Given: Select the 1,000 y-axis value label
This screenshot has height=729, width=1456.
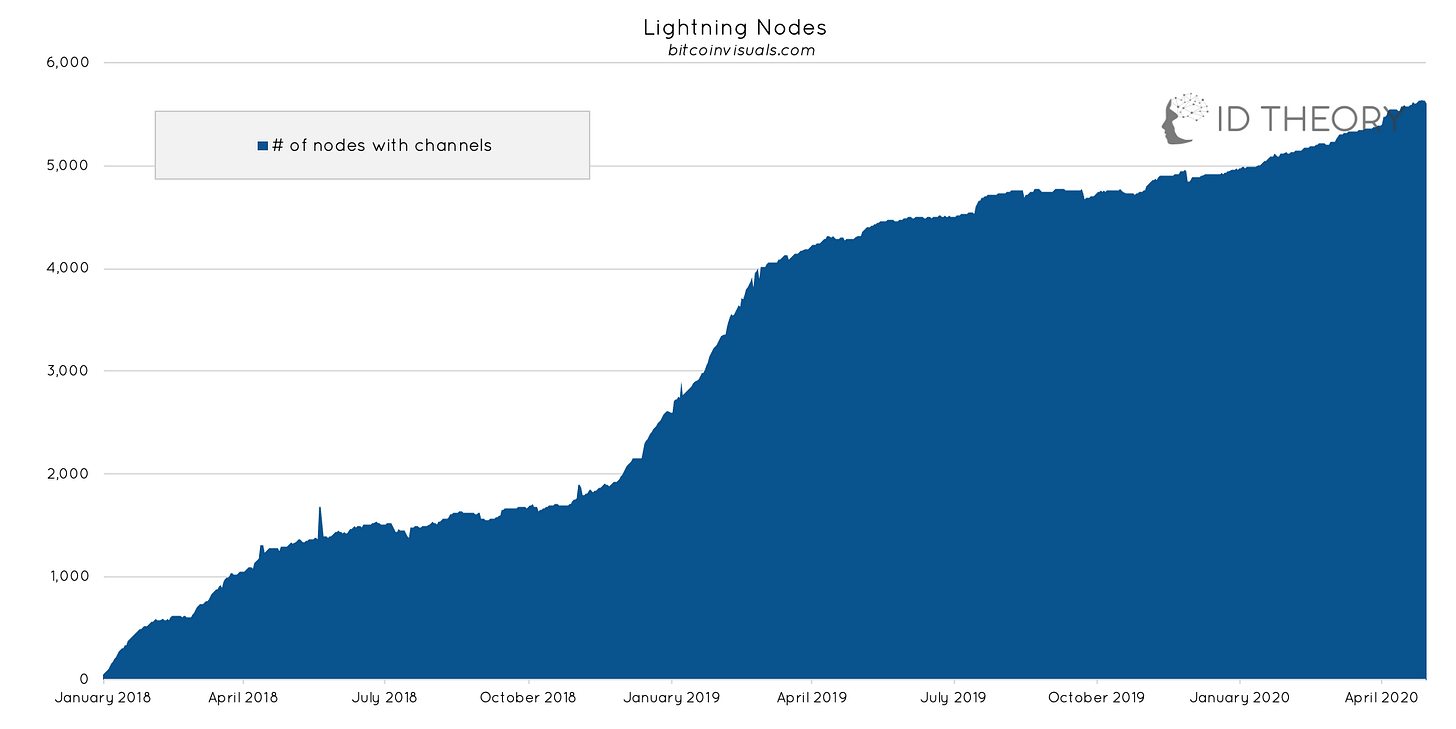Looking at the screenshot, I should (68, 577).
